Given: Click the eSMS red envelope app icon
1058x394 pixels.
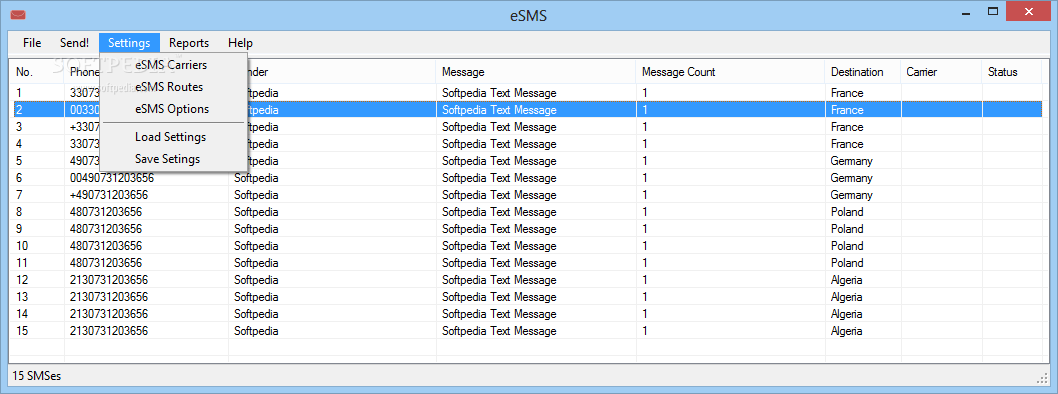Looking at the screenshot, I should click(x=18, y=15).
